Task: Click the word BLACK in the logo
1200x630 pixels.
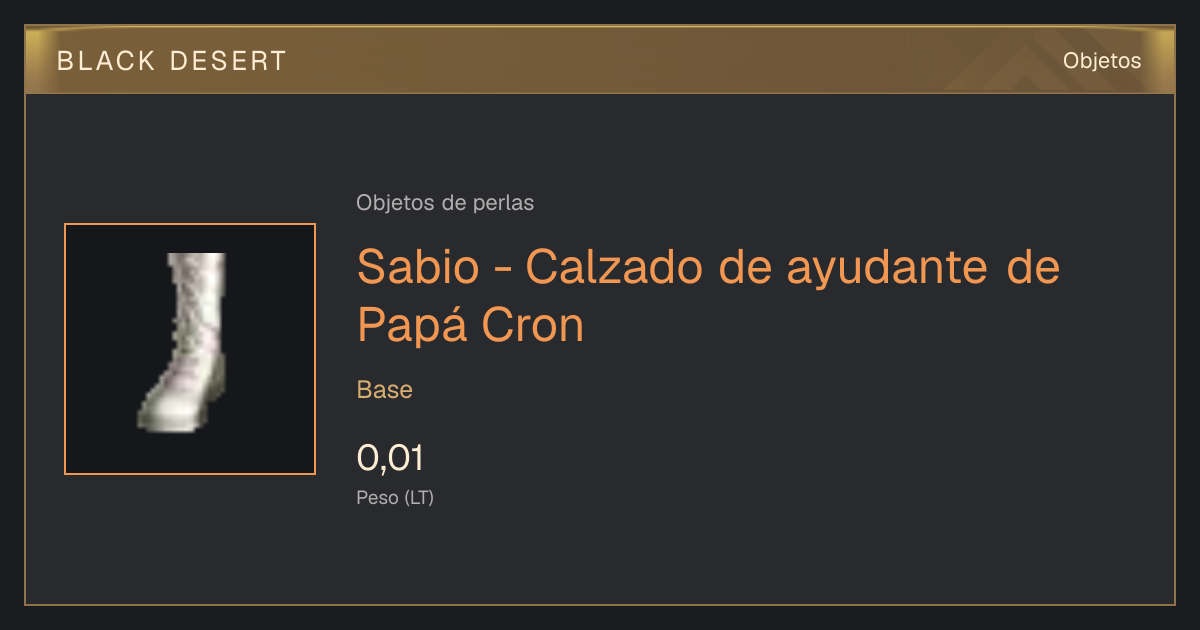Action: click(x=107, y=61)
